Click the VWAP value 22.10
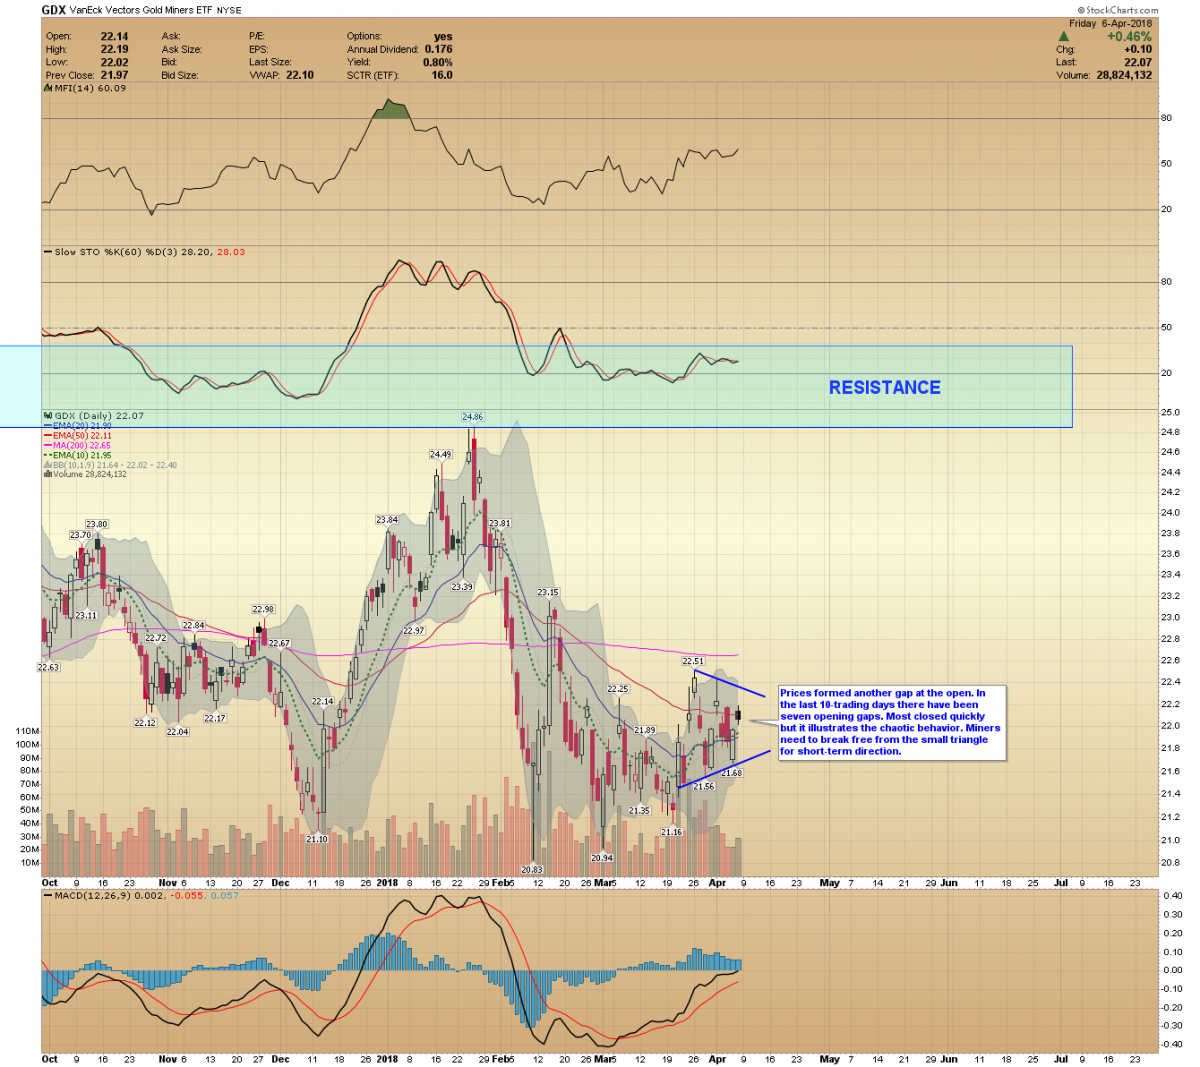This screenshot has width=1200, height=1067. [300, 75]
